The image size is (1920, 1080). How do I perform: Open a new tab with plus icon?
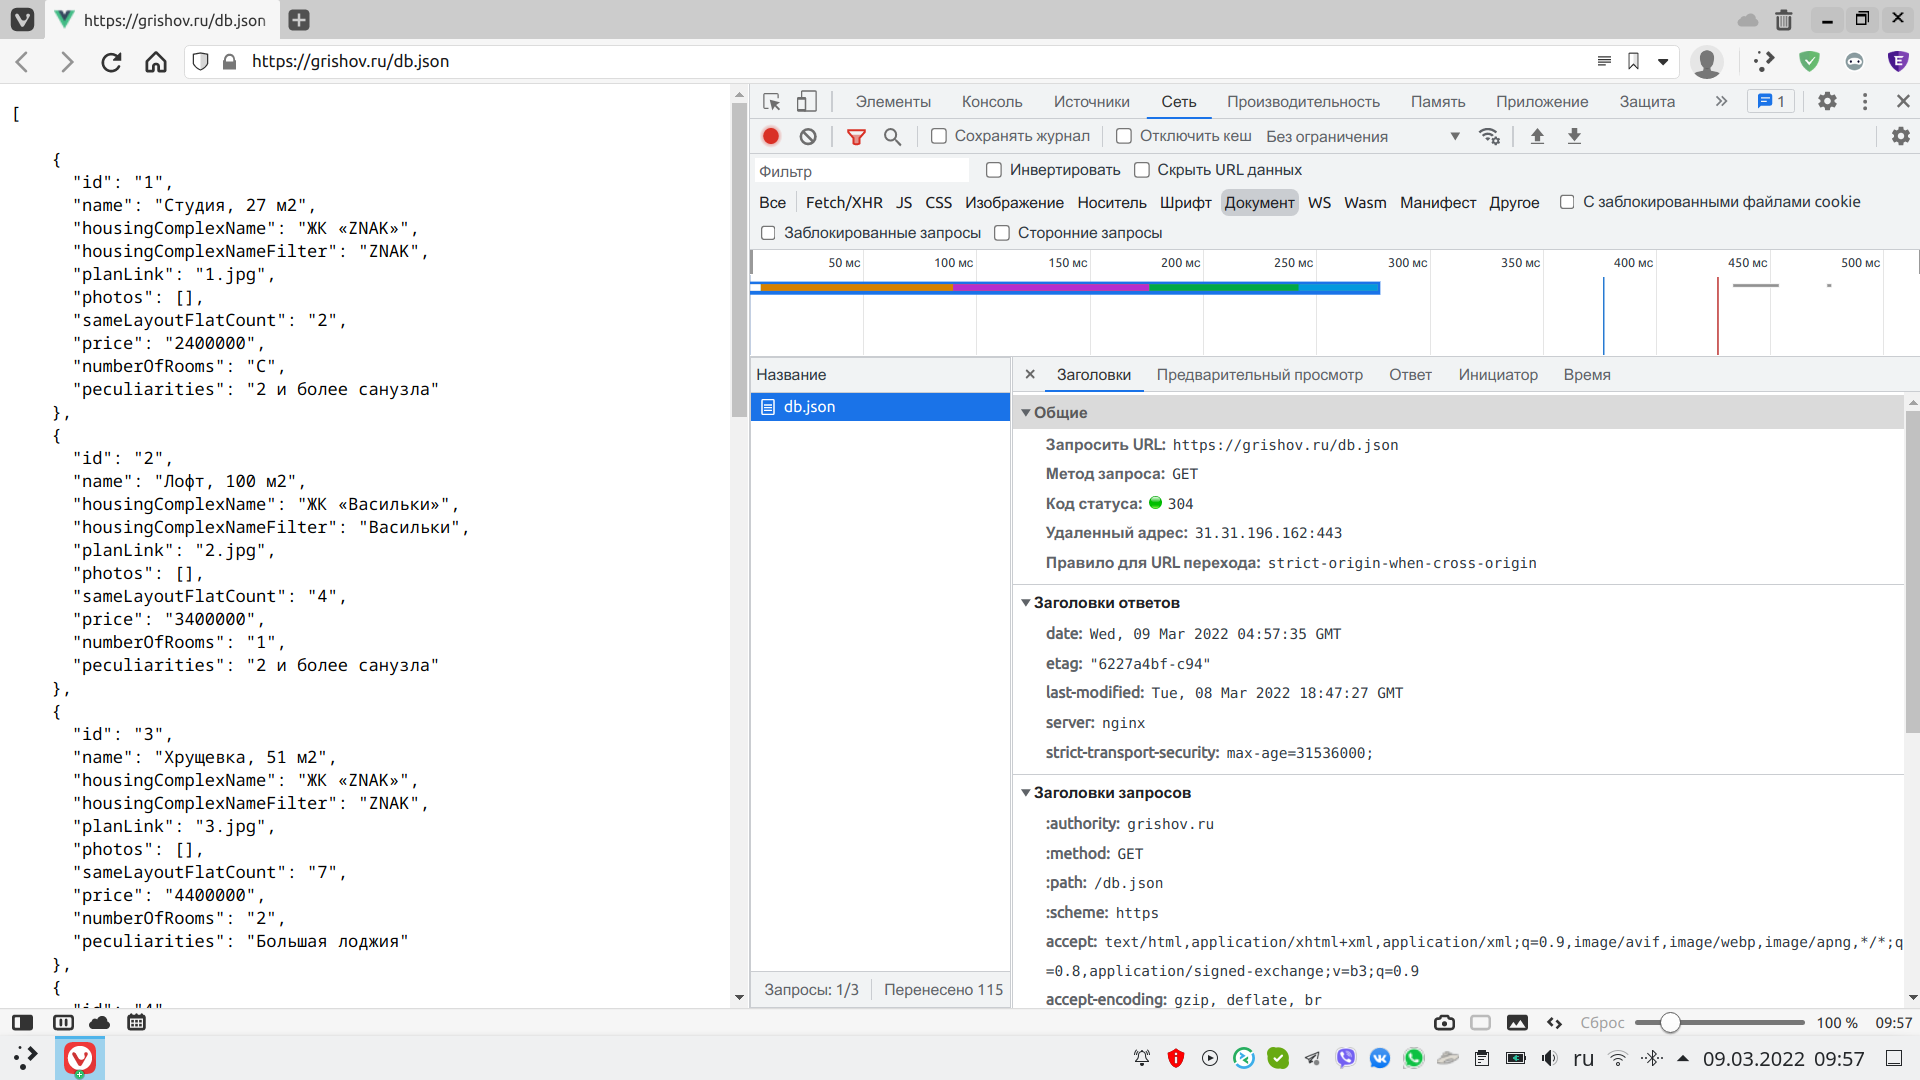pyautogui.click(x=298, y=19)
